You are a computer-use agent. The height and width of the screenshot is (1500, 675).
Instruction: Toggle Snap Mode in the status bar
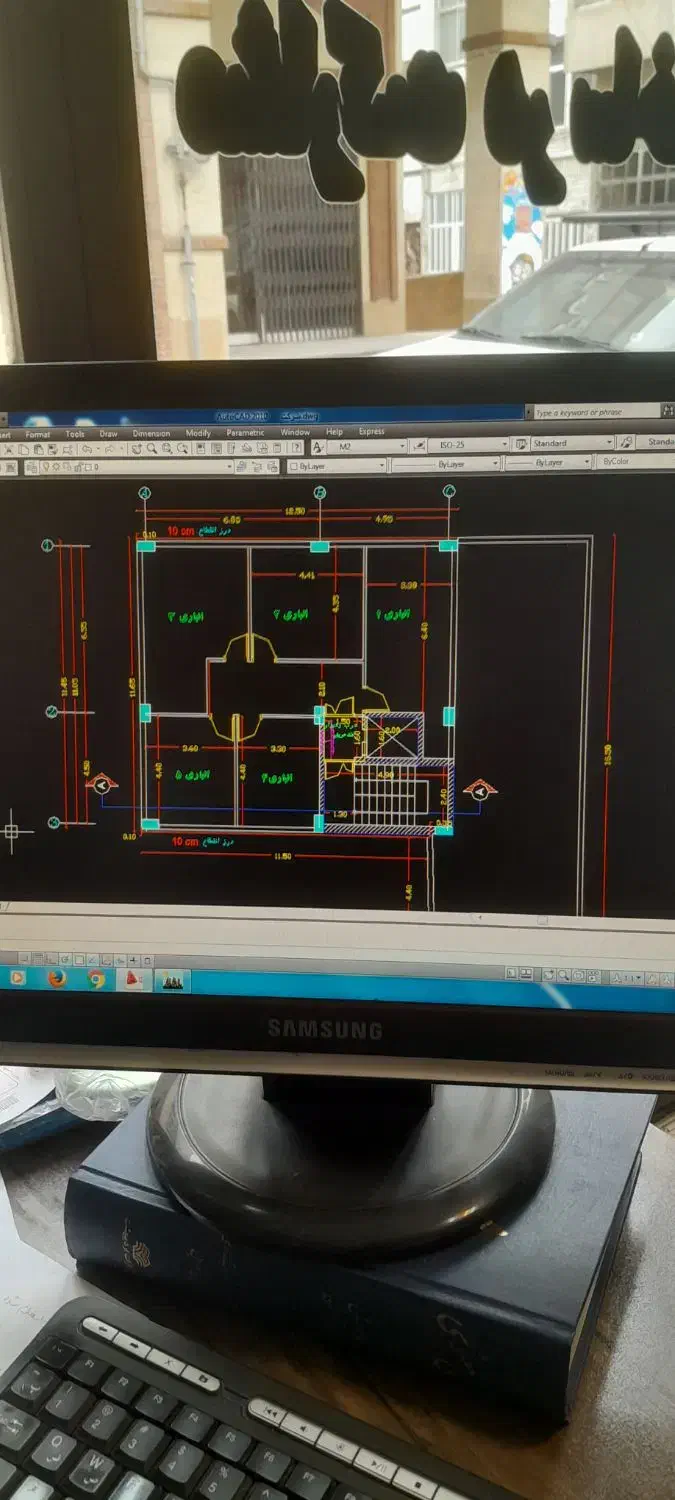[x=23, y=958]
